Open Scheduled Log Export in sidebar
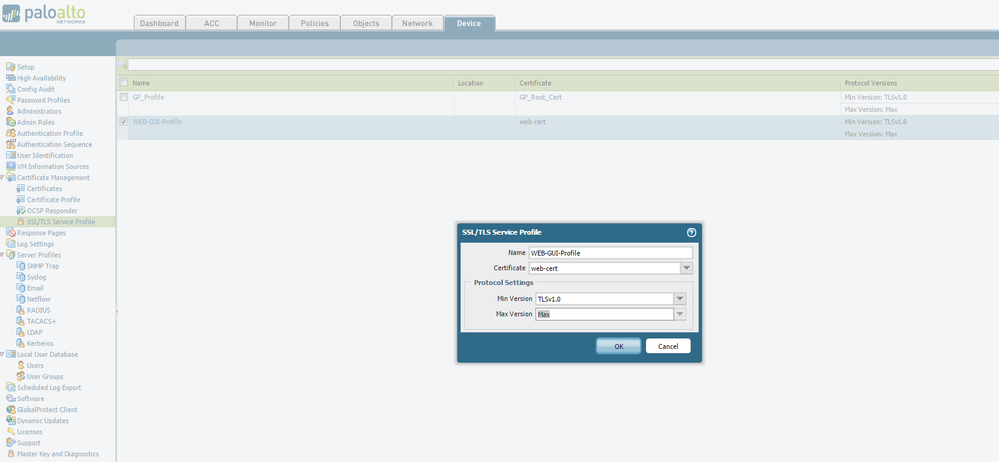Viewport: 999px width, 462px height. pyautogui.click(x=49, y=387)
